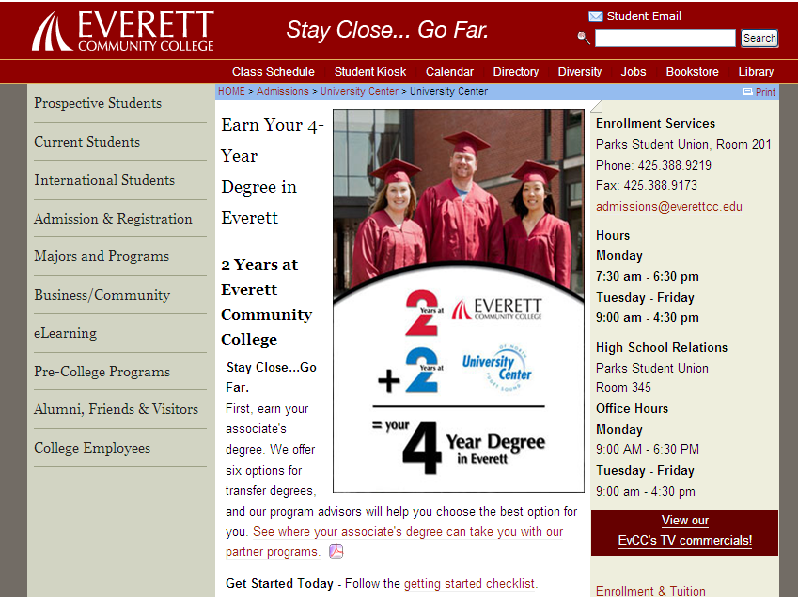This screenshot has height=600, width=800.
Task: Open eLearning in the sidebar
Action: [x=65, y=333]
